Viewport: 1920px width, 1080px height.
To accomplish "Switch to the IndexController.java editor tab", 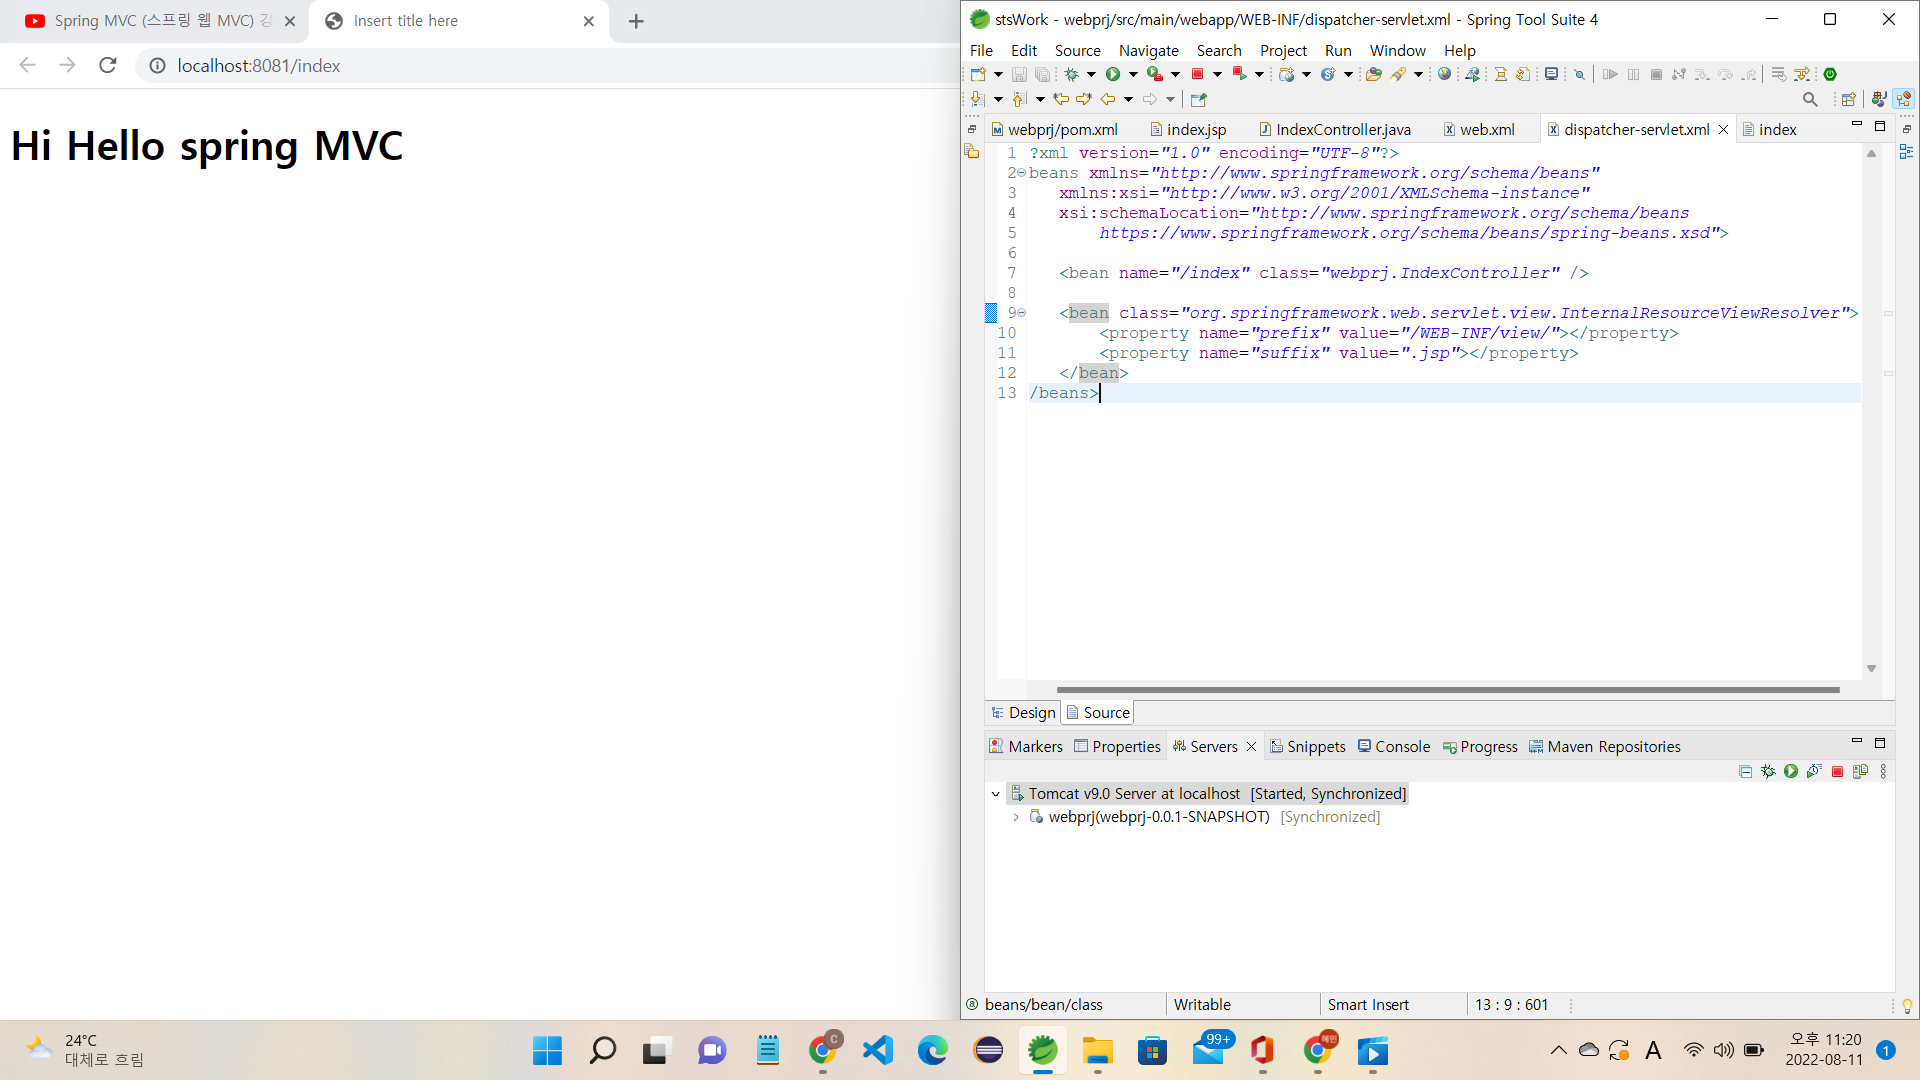I will [x=1342, y=129].
